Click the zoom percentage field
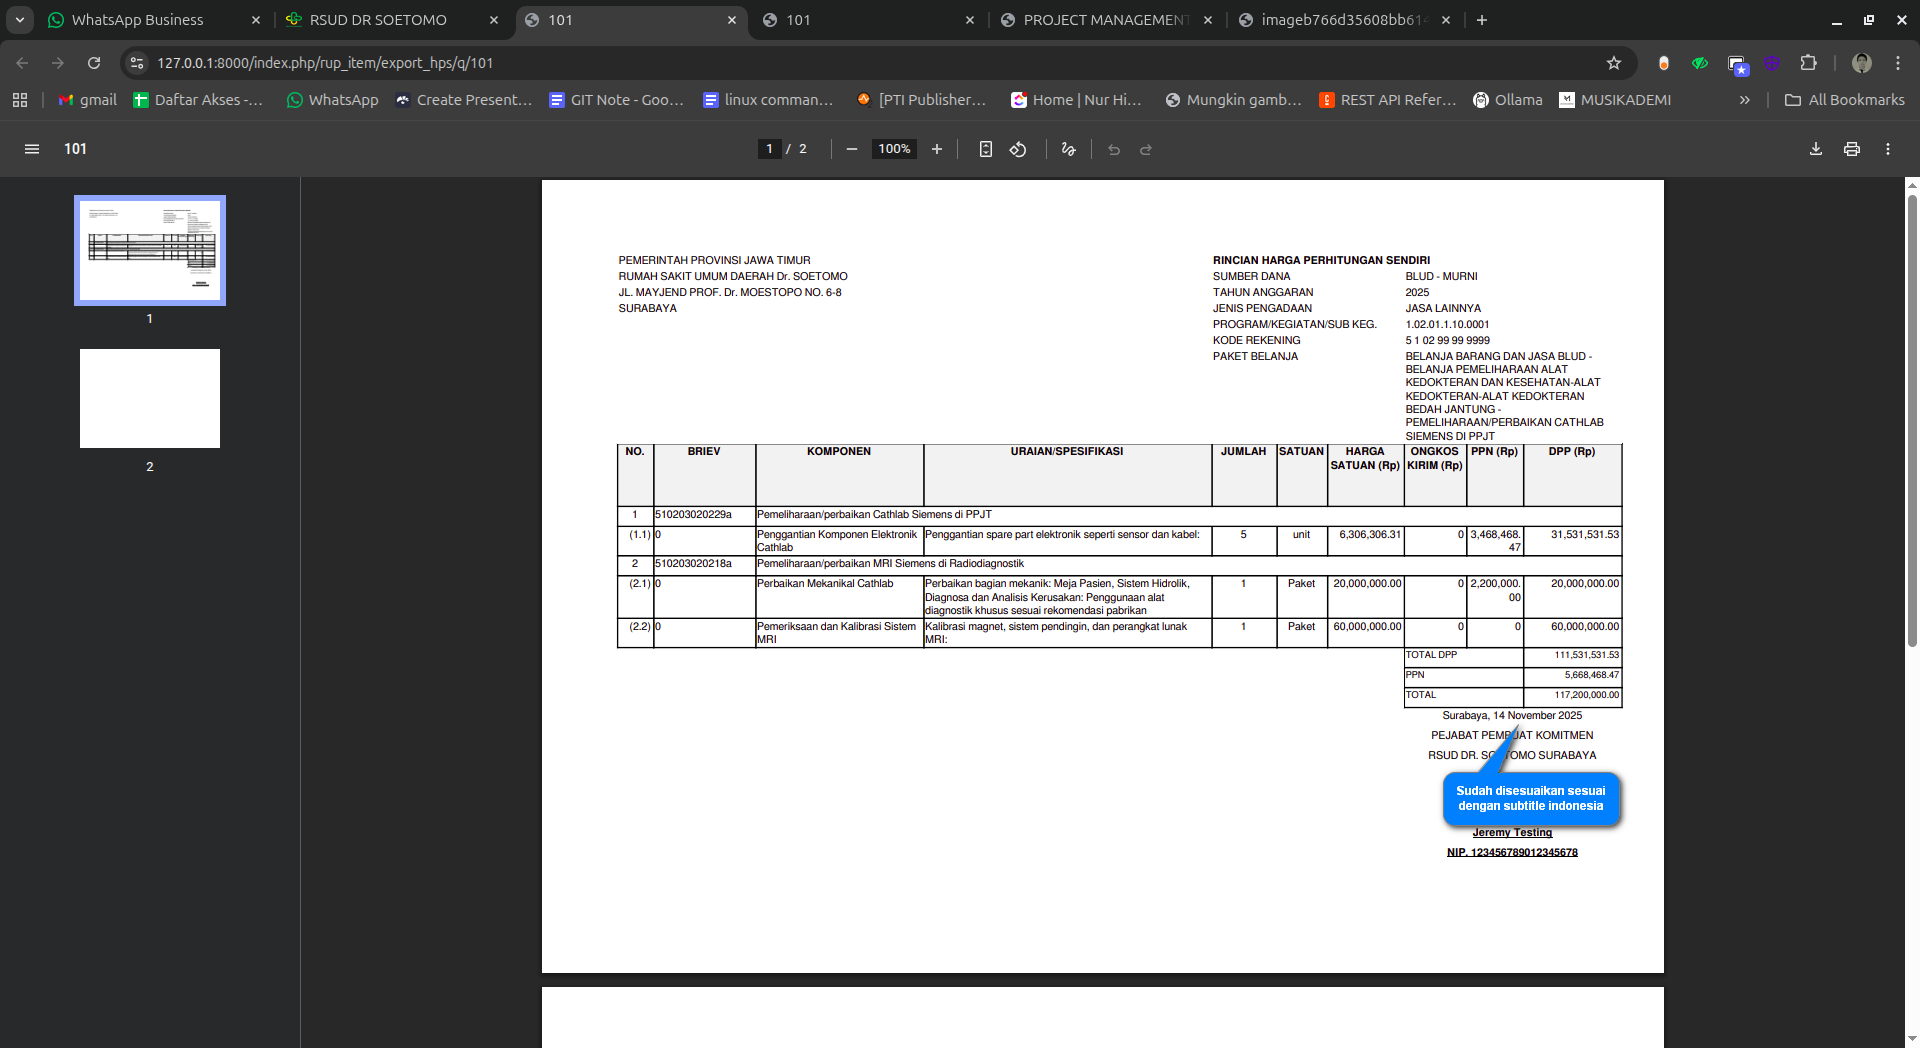The width and height of the screenshot is (1920, 1048). click(x=894, y=149)
